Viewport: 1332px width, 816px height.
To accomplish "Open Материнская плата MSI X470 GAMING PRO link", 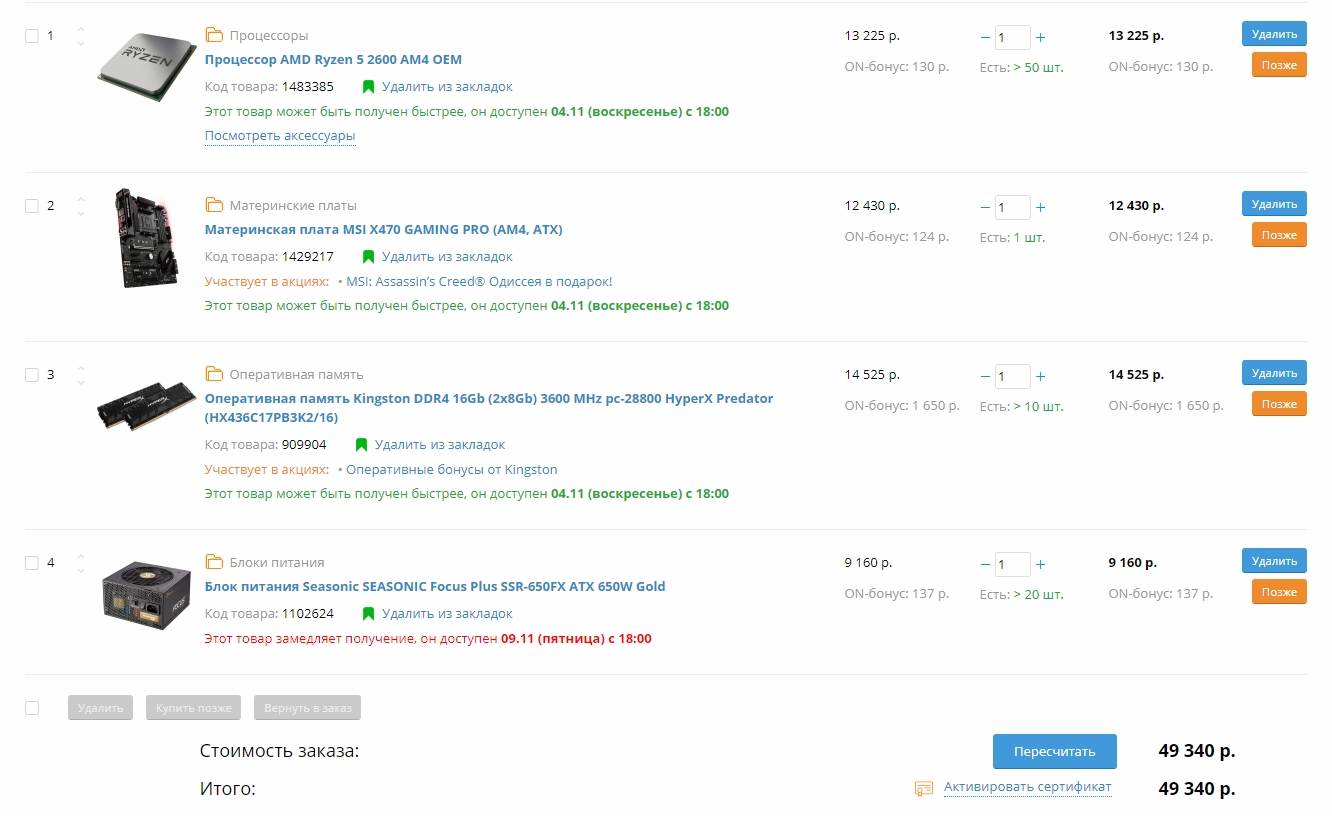I will (x=384, y=229).
